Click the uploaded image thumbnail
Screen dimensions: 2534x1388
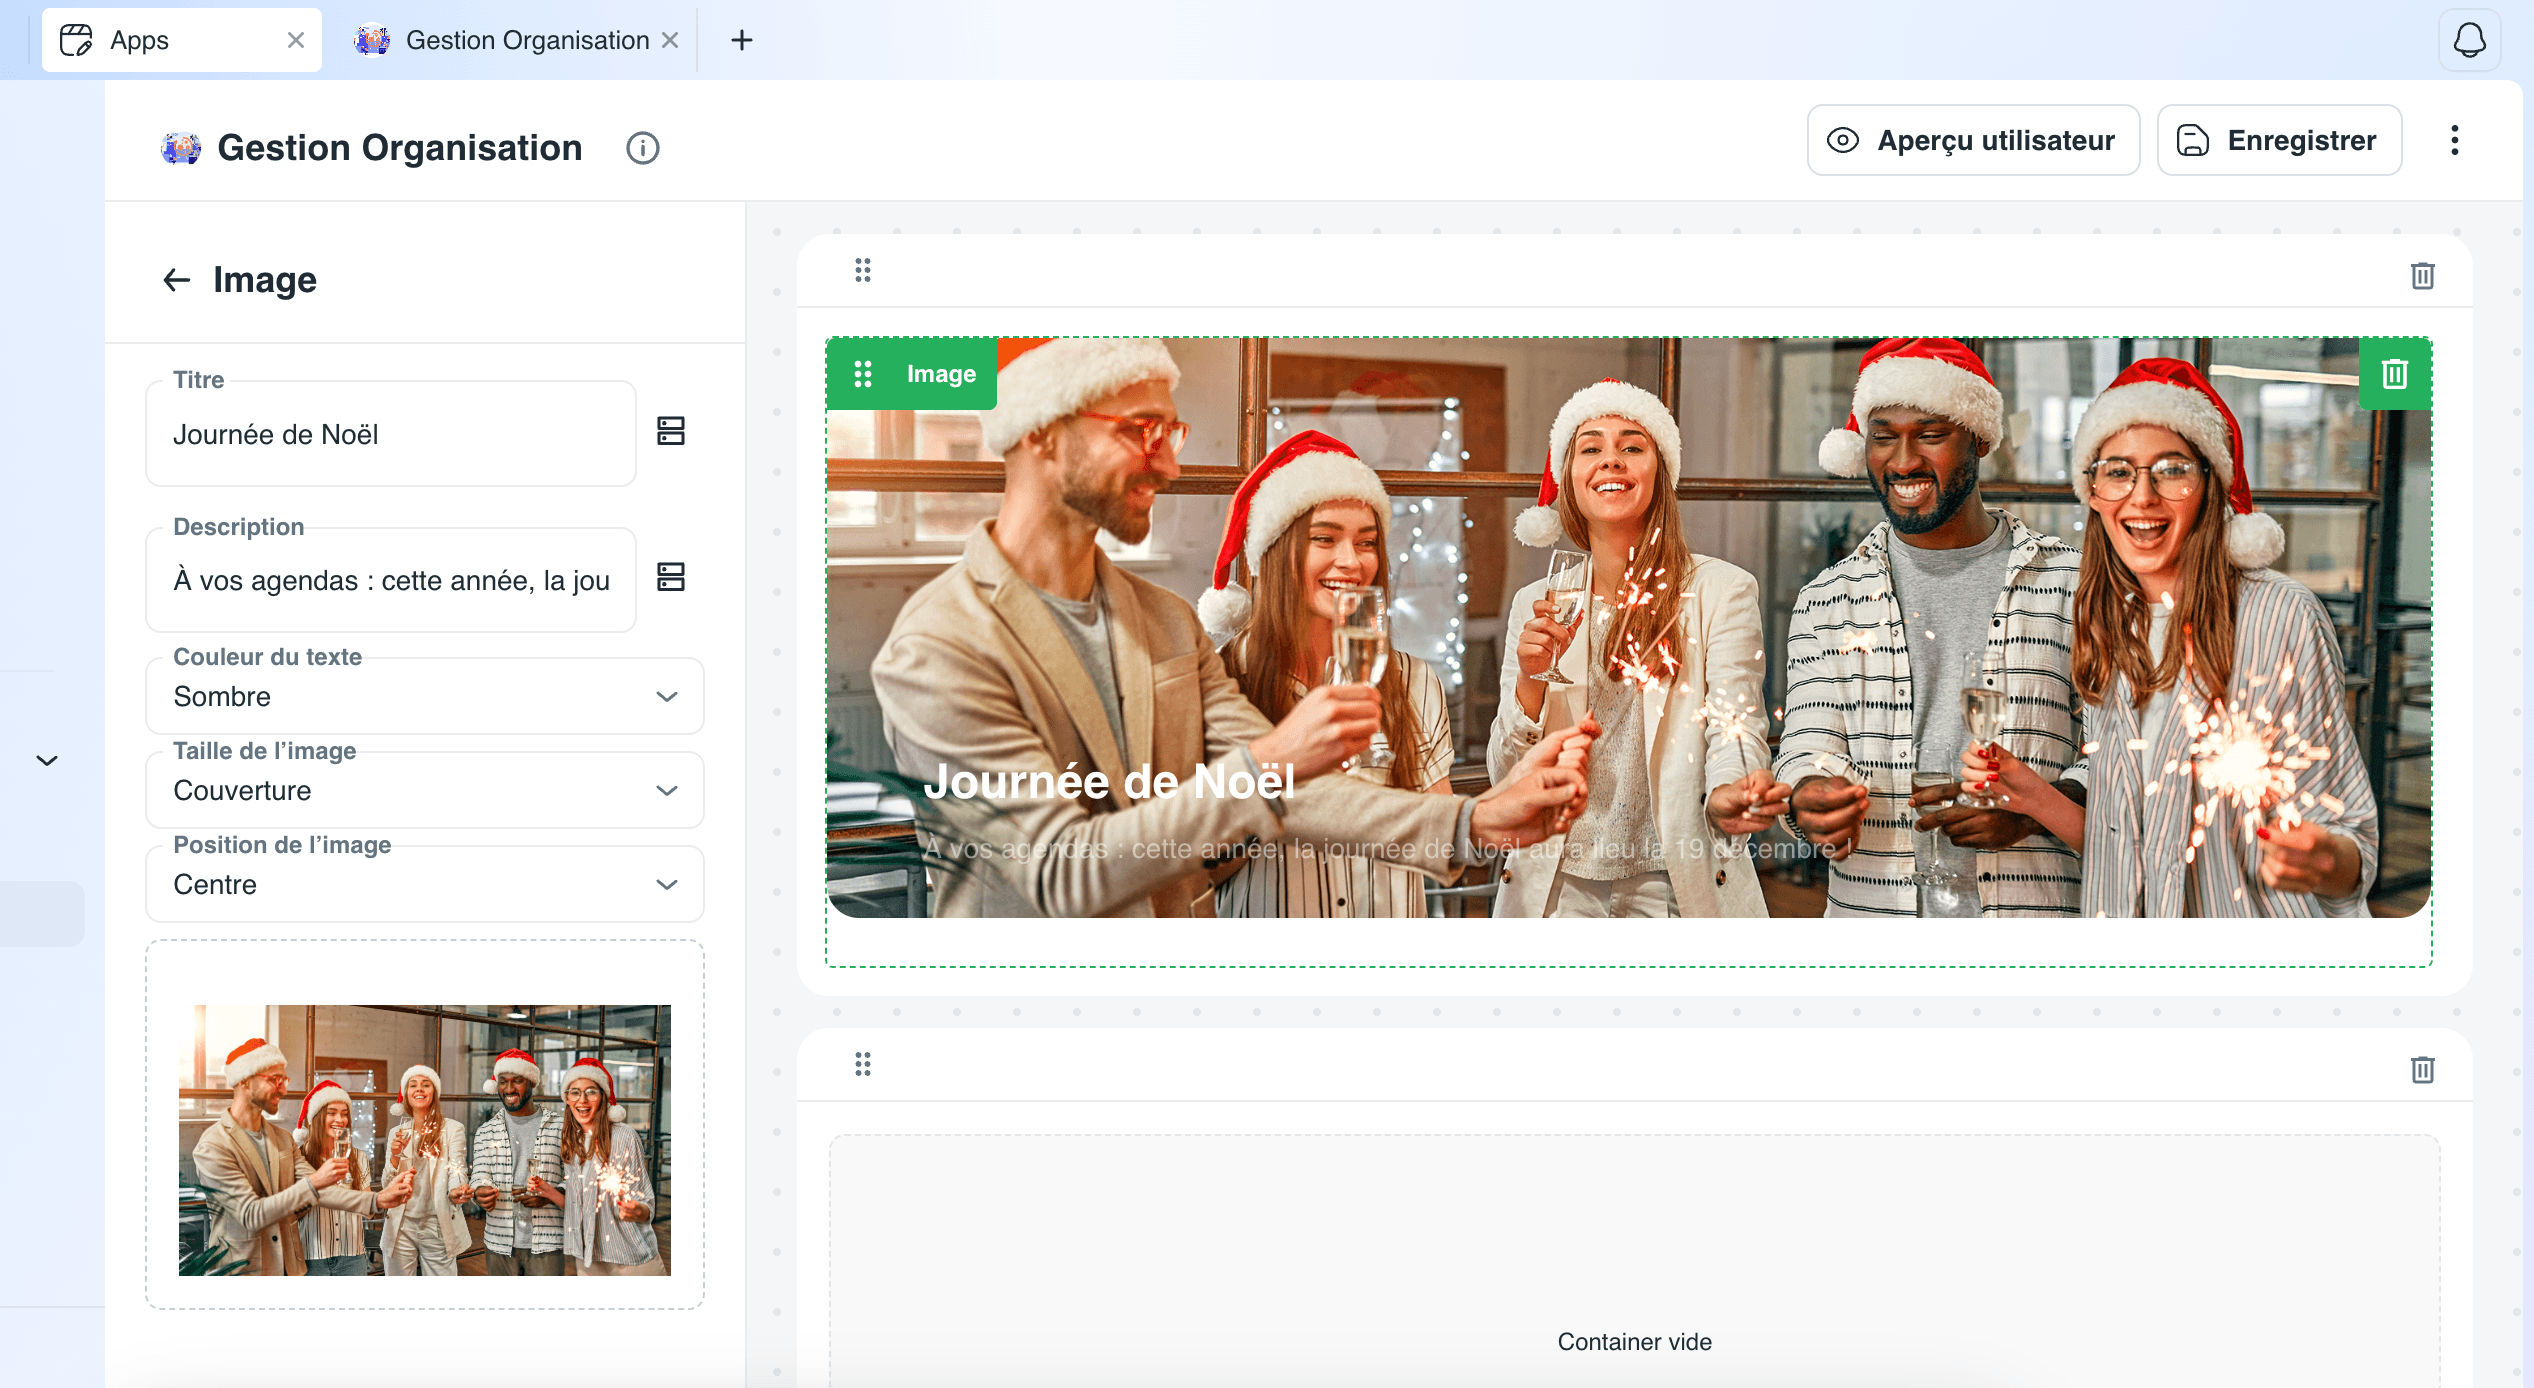click(x=425, y=1140)
